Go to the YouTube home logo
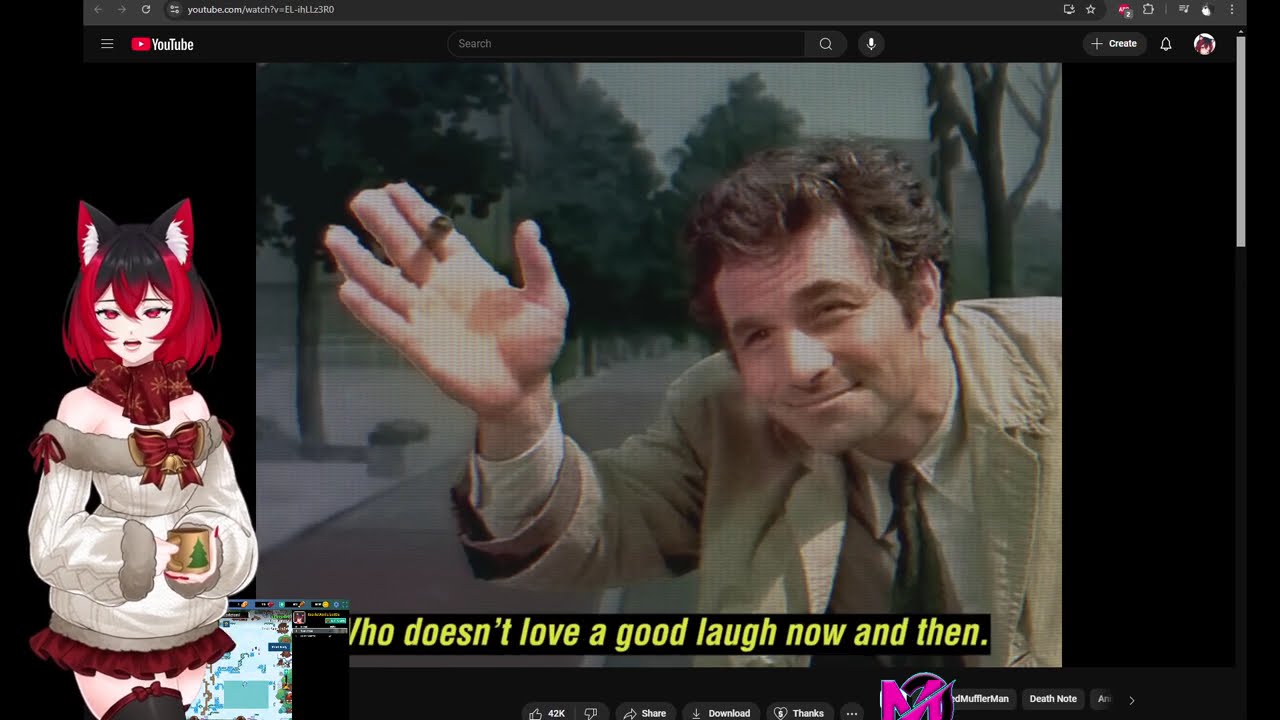 (162, 44)
